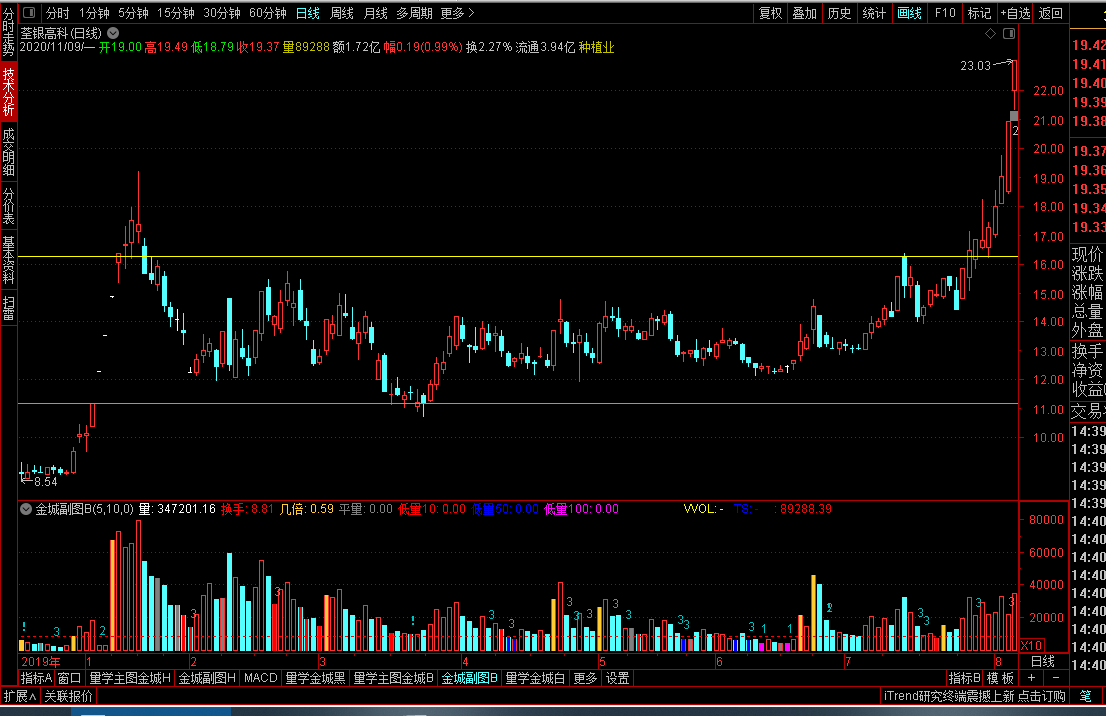Image resolution: width=1106 pixels, height=716 pixels.
Task: Click the 叠加 overlay button
Action: click(804, 13)
